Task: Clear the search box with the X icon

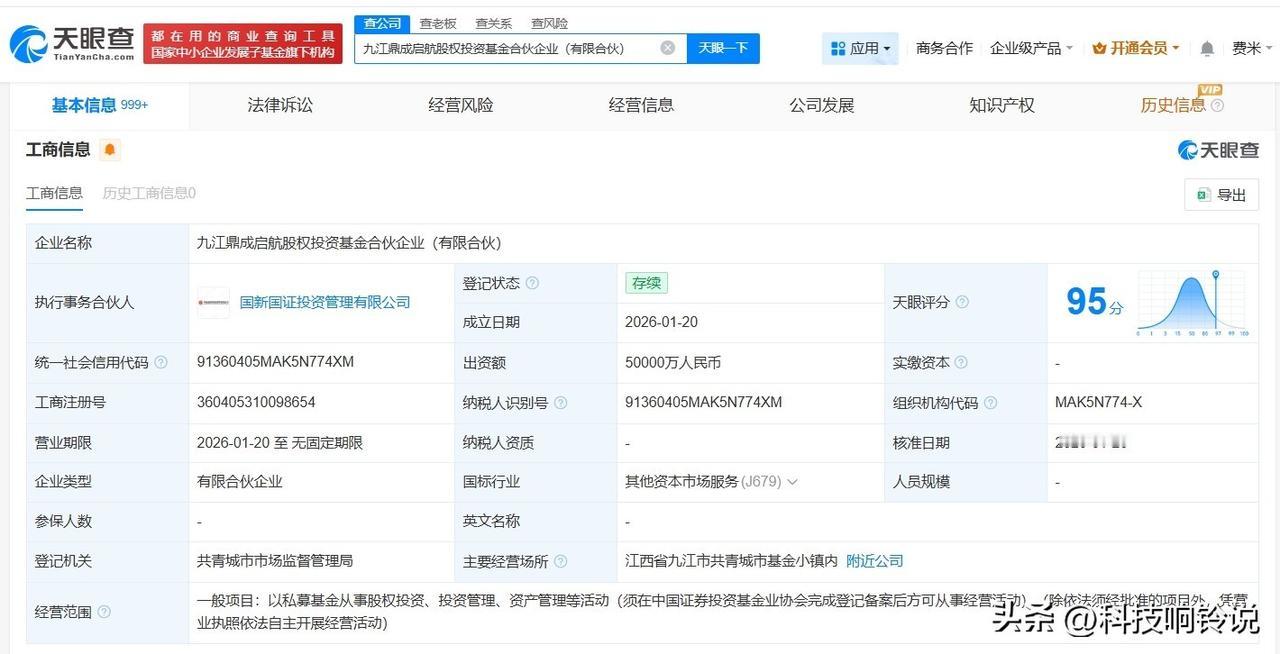Action: point(667,47)
